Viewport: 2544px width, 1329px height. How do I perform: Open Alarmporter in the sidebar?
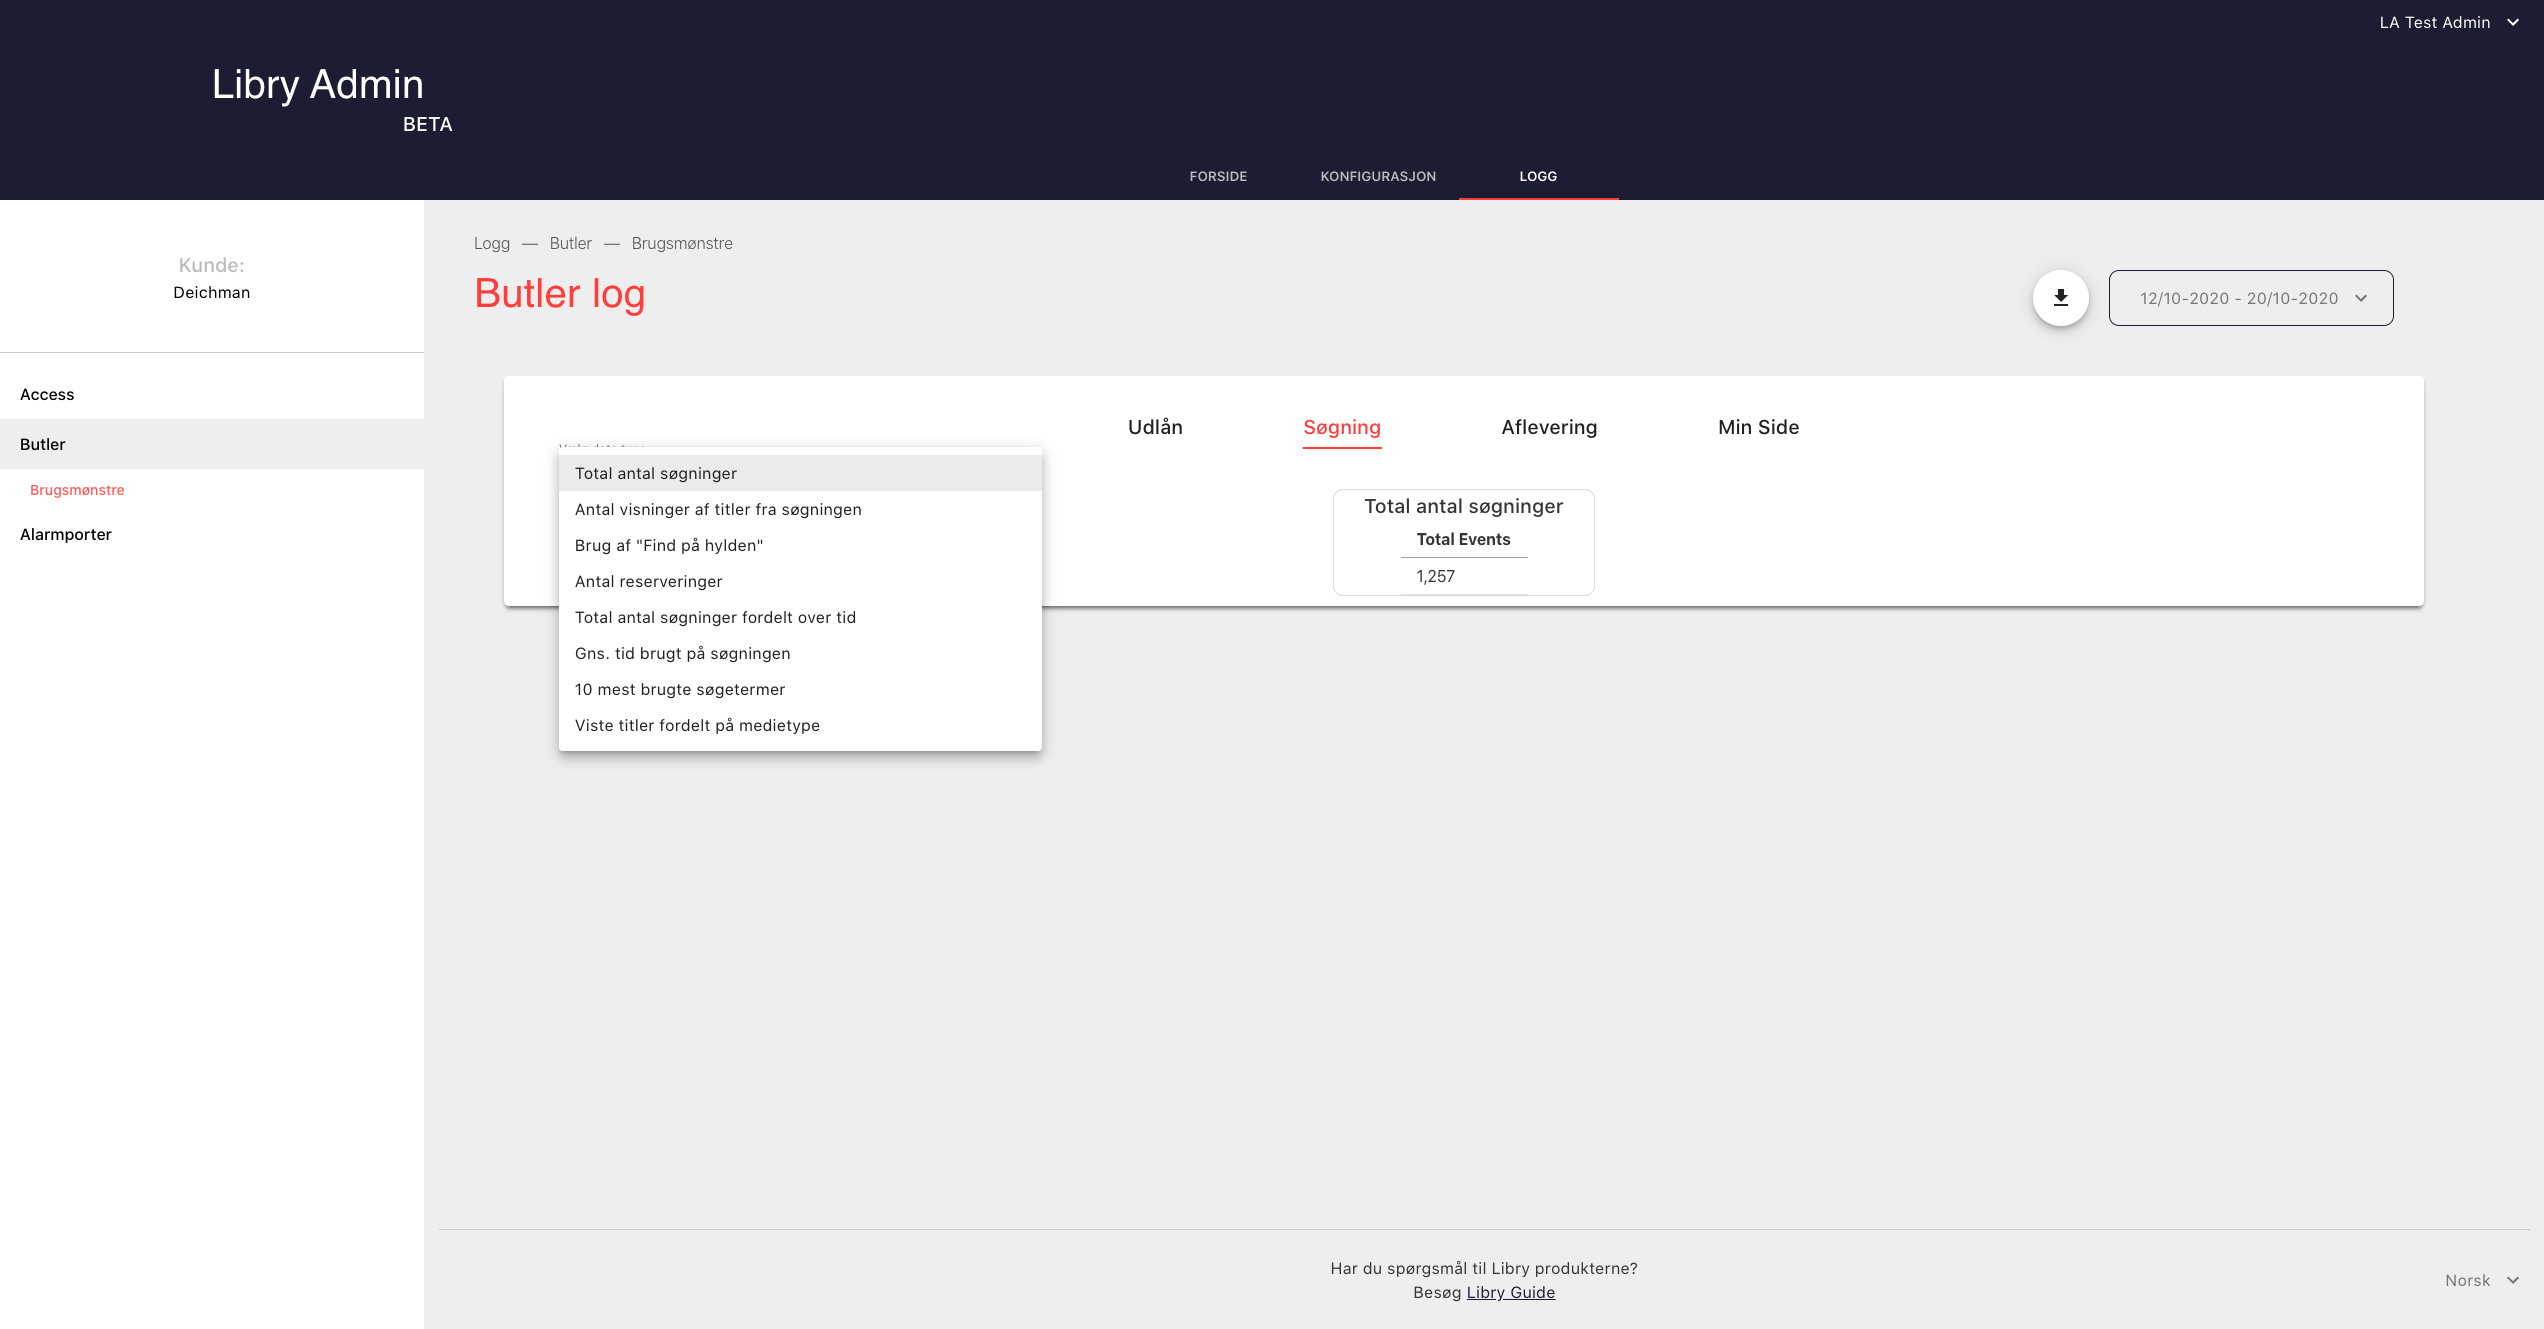66,534
